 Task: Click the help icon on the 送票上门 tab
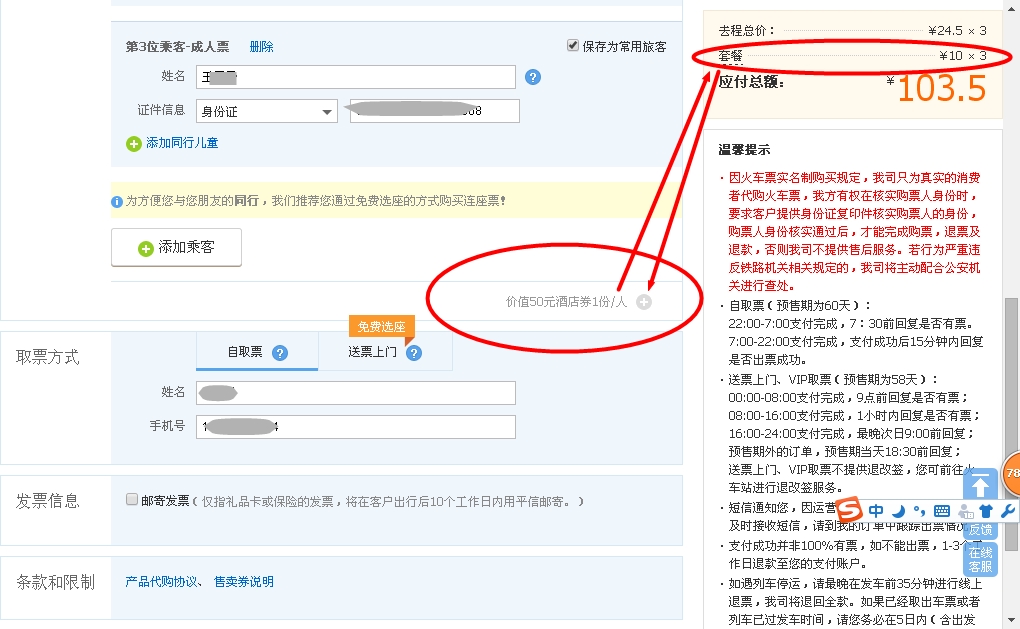coord(414,353)
